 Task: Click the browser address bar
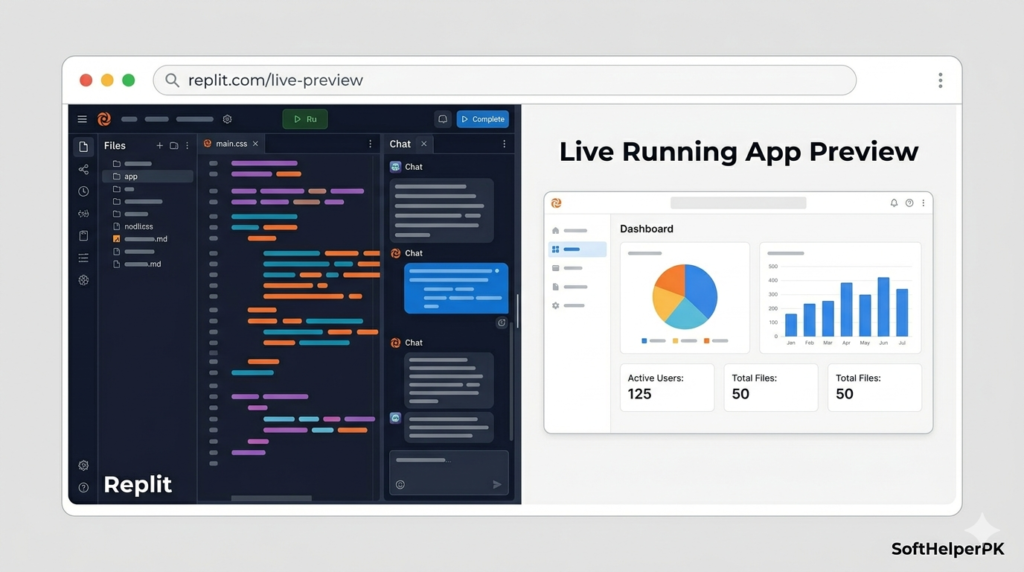click(505, 80)
